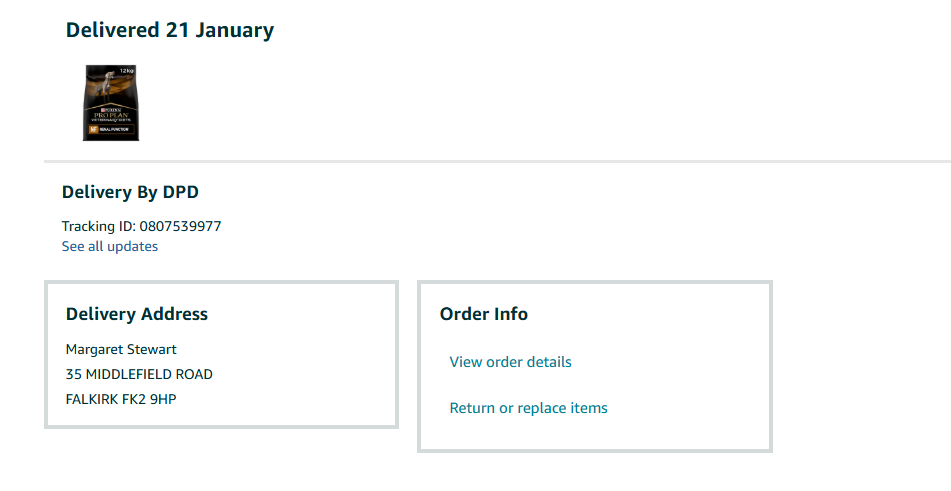Click the Tracking ID label text
Image resolution: width=951 pixels, height=491 pixels.
pyautogui.click(x=99, y=226)
